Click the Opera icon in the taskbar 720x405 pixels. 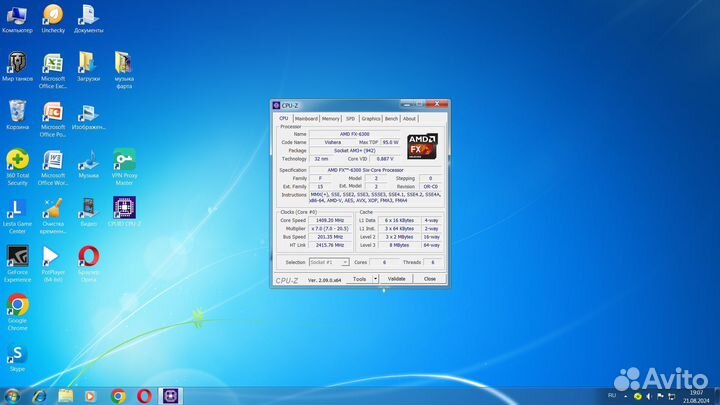(x=142, y=395)
